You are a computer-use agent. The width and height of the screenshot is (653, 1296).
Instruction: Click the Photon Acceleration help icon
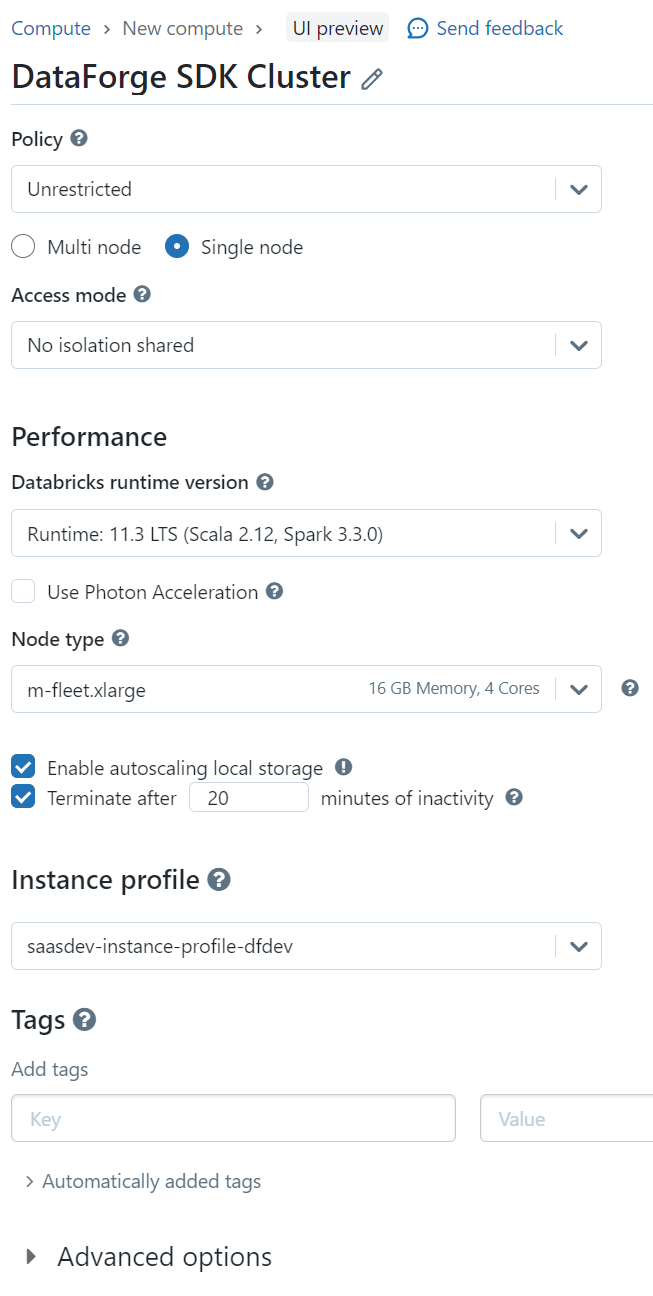pos(273,591)
